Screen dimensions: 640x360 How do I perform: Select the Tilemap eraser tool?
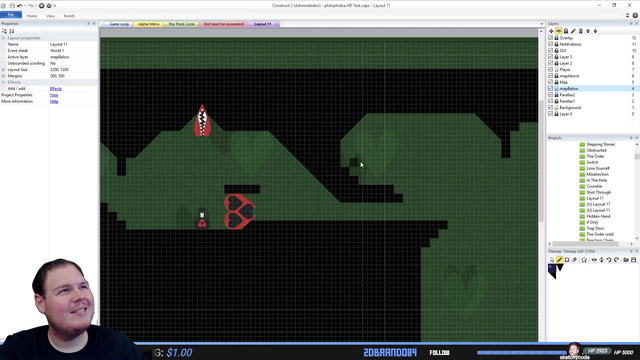click(574, 260)
